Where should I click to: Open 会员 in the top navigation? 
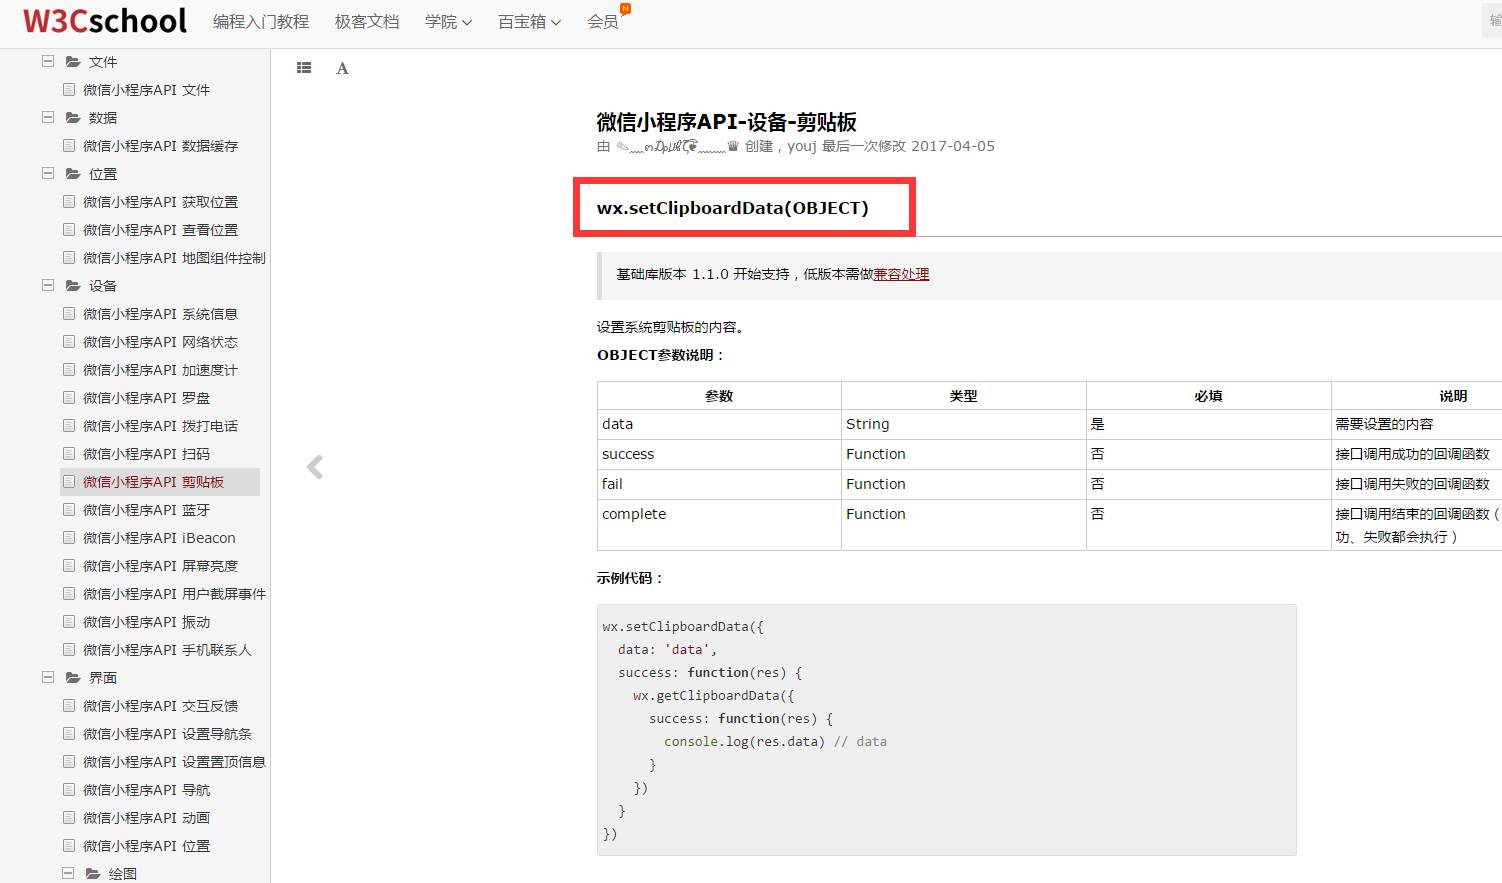603,22
